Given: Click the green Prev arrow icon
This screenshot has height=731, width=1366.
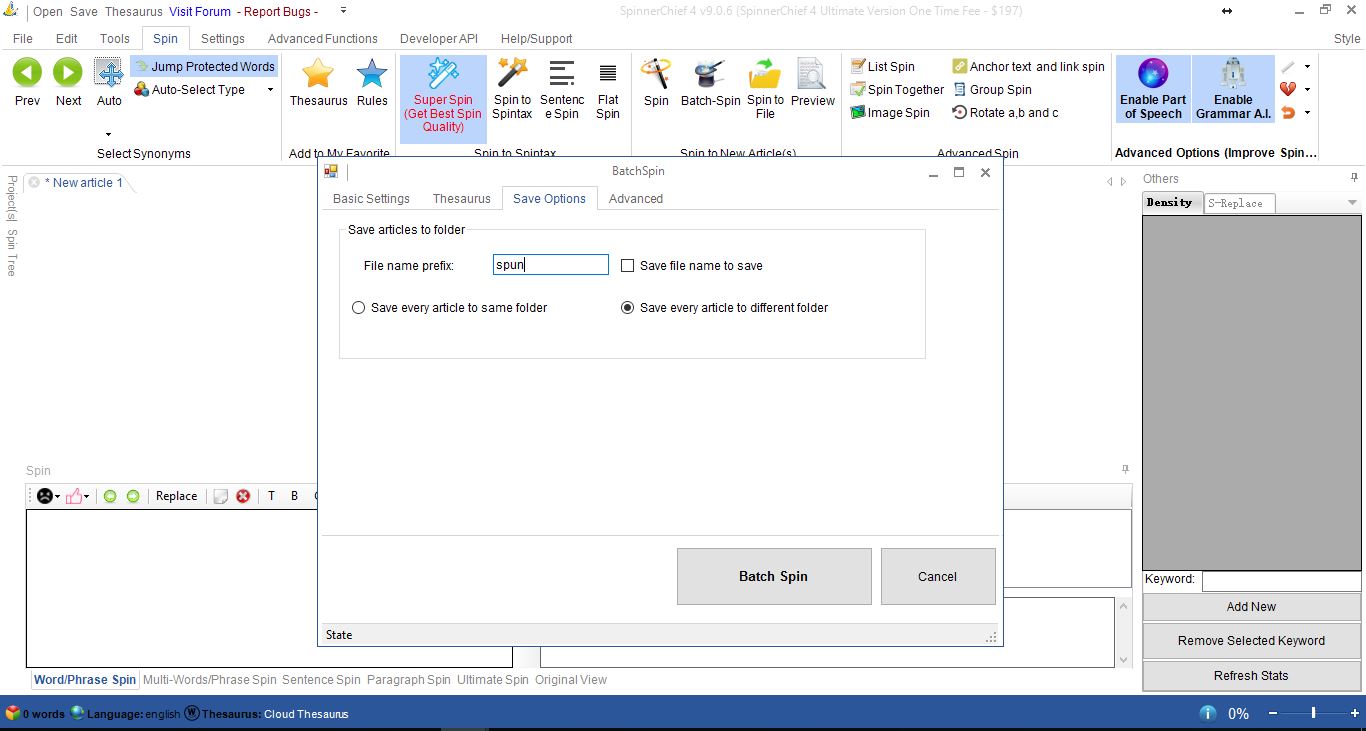Looking at the screenshot, I should (28, 73).
